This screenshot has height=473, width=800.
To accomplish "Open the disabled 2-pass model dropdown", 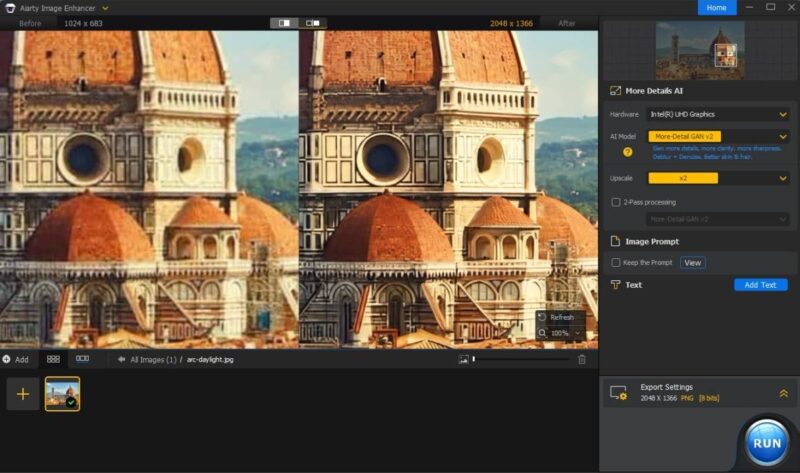I will [x=717, y=219].
